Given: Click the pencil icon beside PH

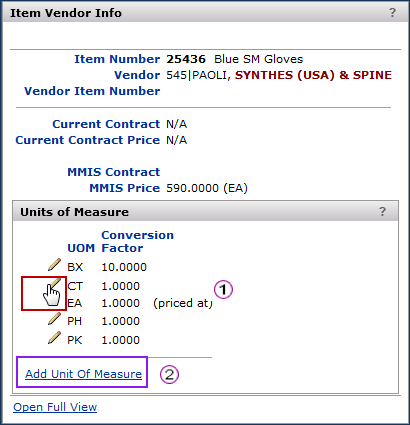Looking at the screenshot, I should click(54, 319).
